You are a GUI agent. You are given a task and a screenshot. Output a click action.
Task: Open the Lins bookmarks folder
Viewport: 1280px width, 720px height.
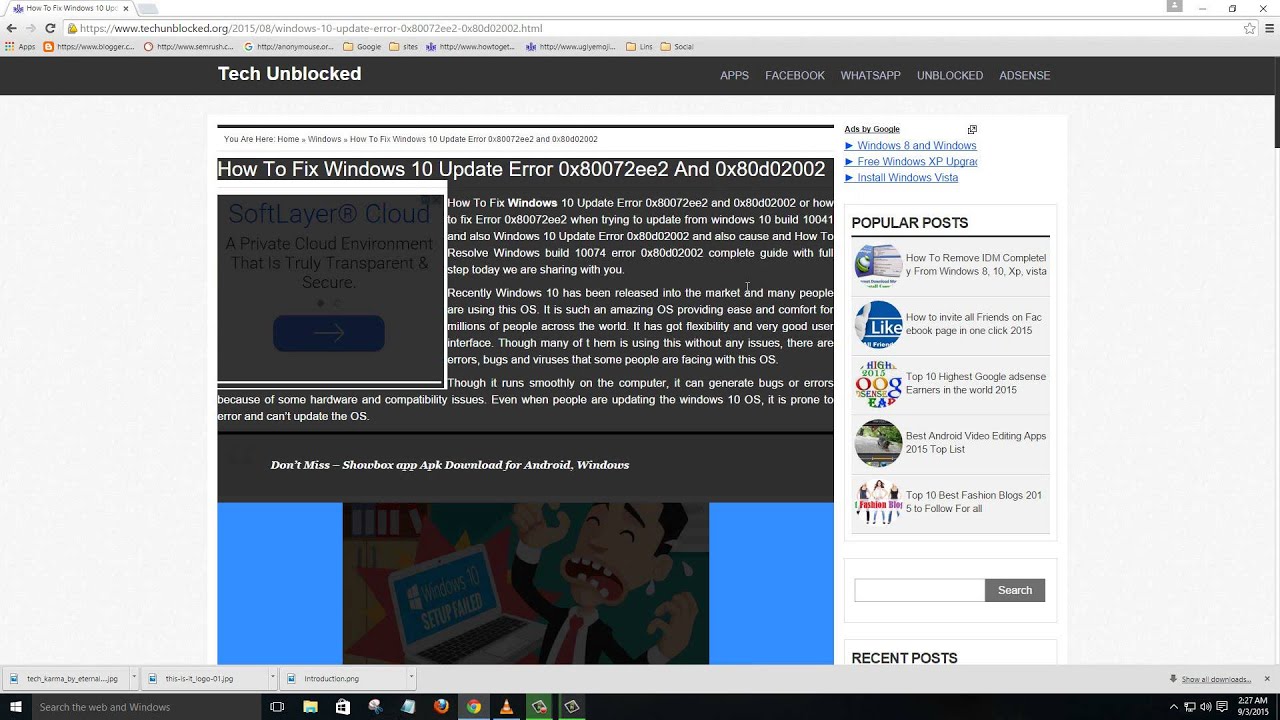click(638, 47)
